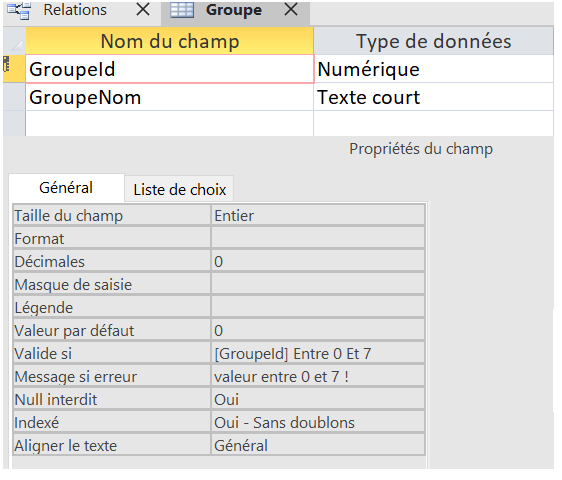Select the Général properties tab

[x=66, y=188]
